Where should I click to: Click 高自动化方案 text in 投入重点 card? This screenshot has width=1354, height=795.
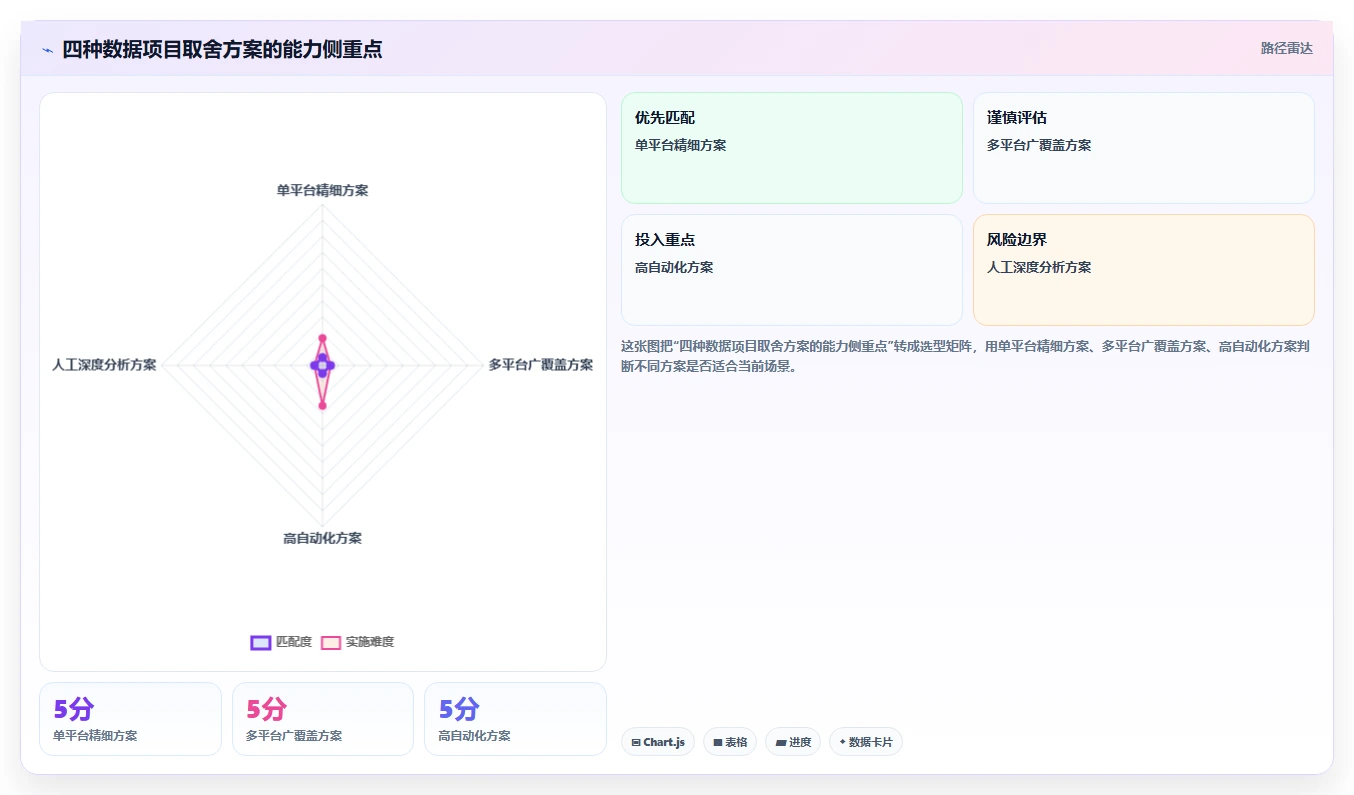pos(674,267)
